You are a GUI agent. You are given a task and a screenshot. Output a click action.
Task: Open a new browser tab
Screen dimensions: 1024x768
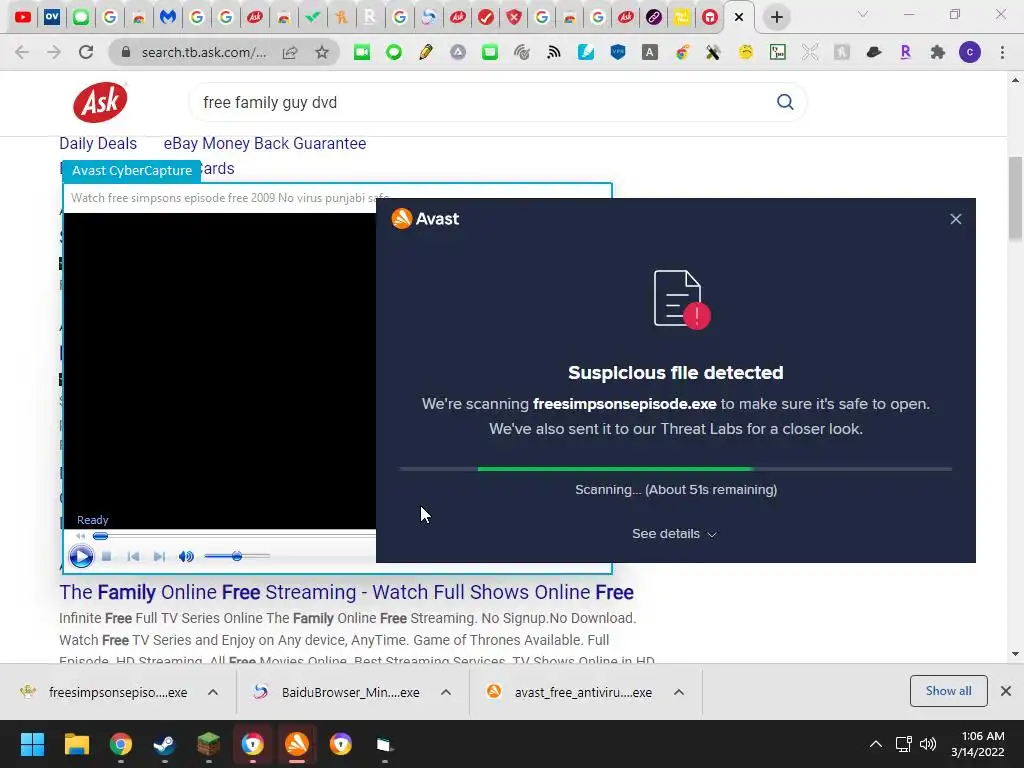(x=776, y=18)
